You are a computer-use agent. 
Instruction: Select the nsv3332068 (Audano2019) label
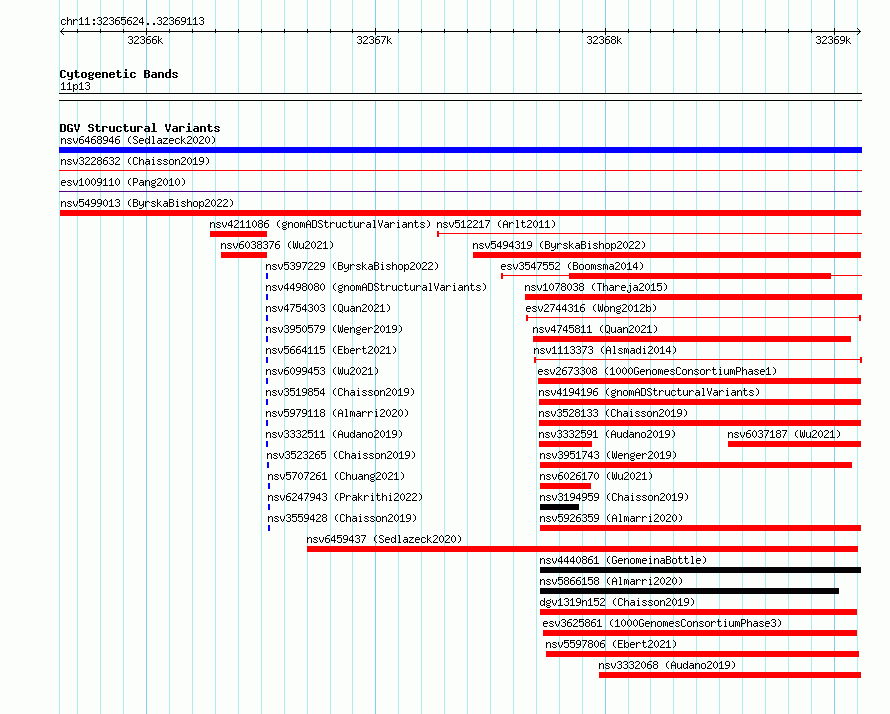[x=667, y=665]
